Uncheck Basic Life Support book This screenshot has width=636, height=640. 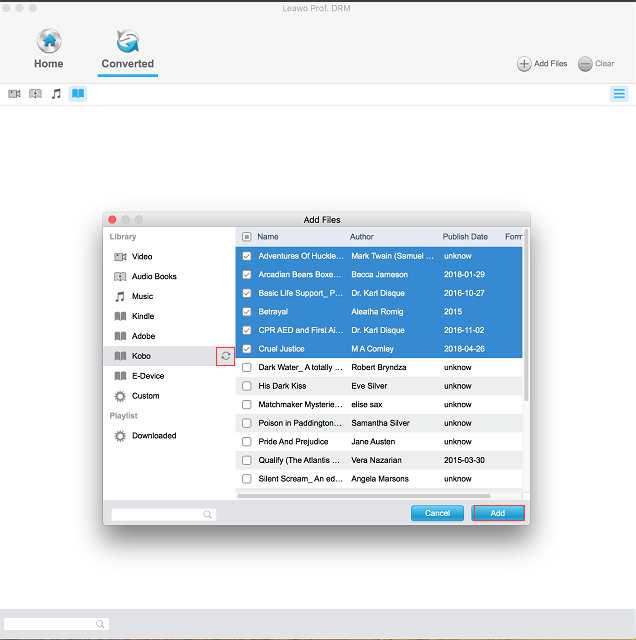(x=247, y=293)
